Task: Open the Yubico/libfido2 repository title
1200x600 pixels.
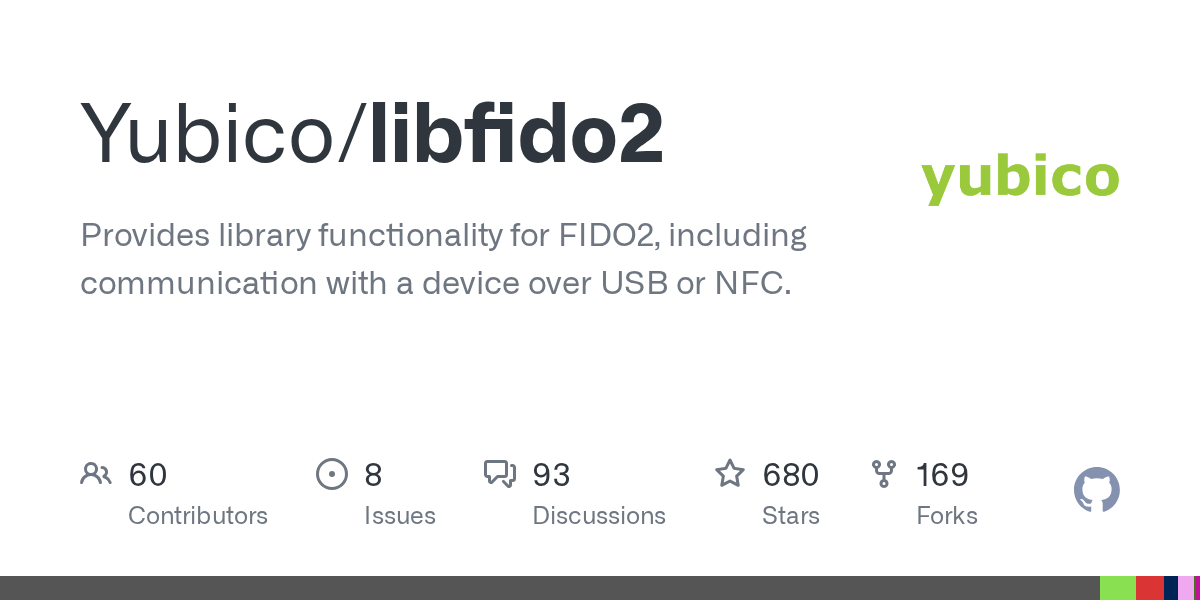Action: click(371, 135)
